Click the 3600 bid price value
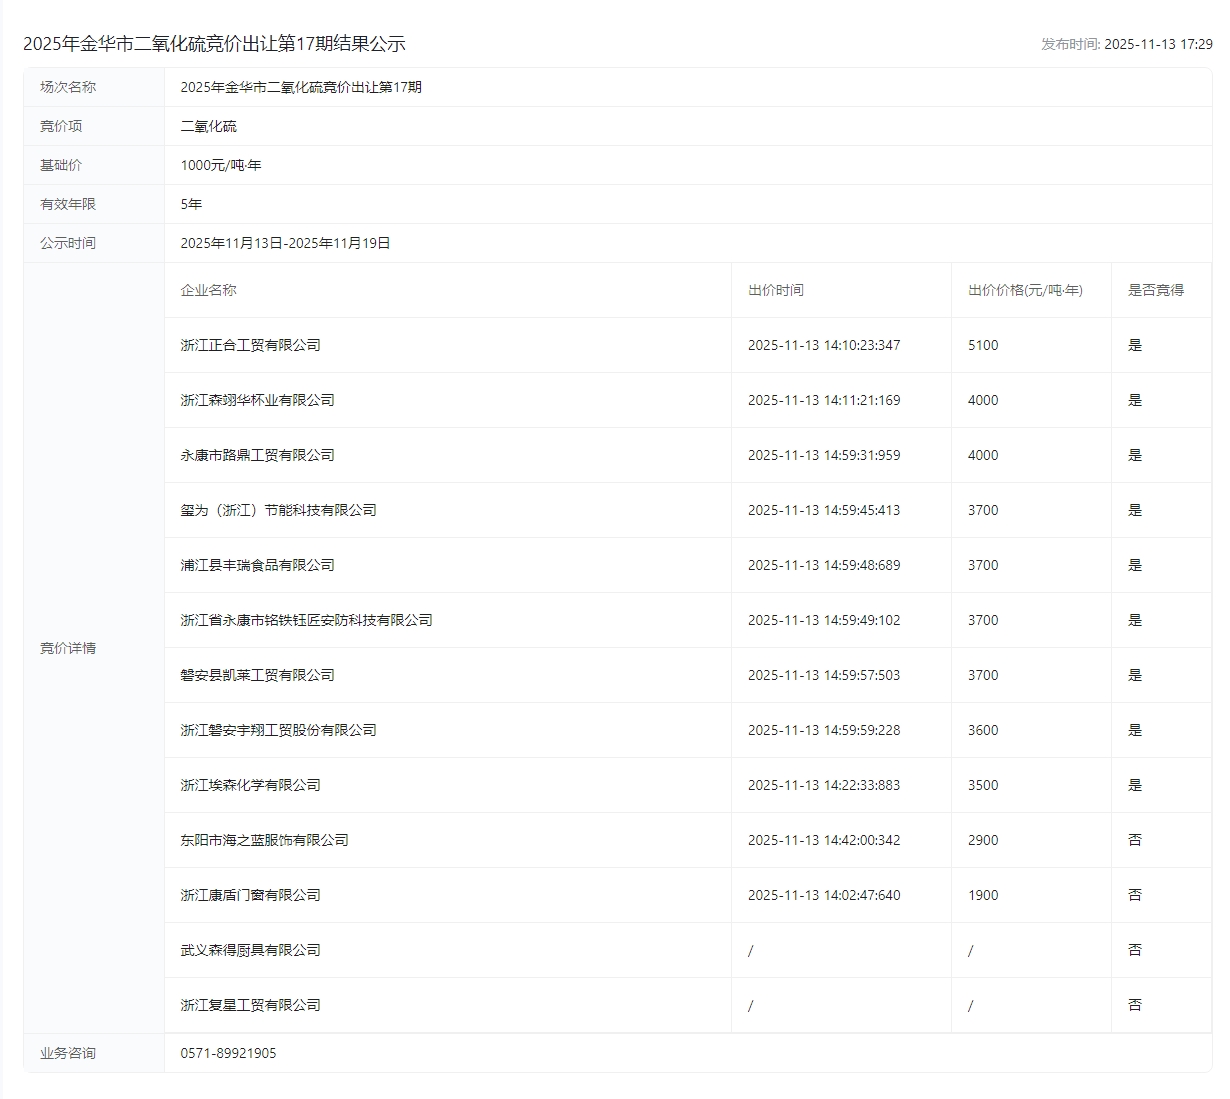The width and height of the screenshot is (1230, 1099). point(982,730)
